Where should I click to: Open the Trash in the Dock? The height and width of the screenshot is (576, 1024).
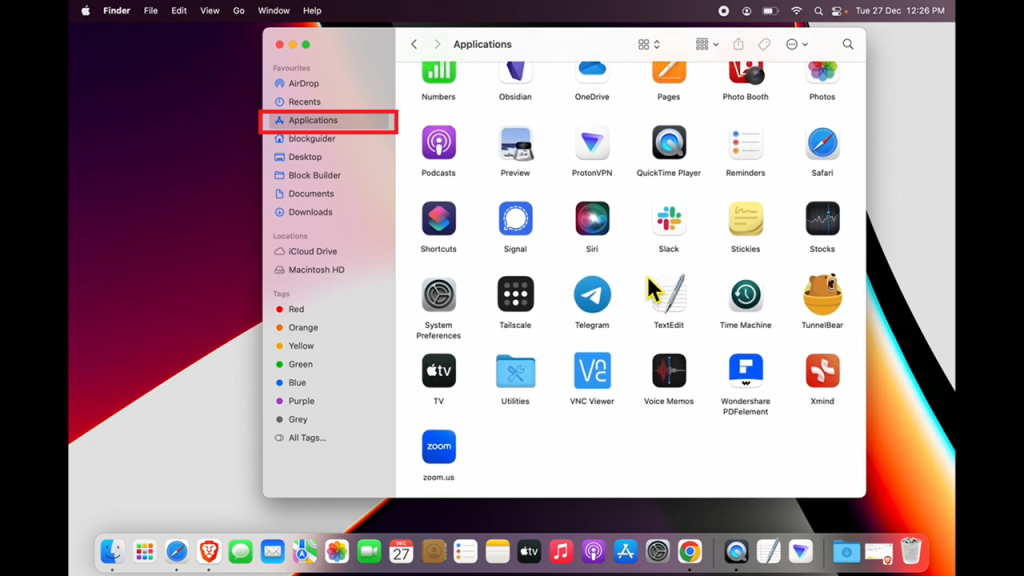tap(910, 552)
